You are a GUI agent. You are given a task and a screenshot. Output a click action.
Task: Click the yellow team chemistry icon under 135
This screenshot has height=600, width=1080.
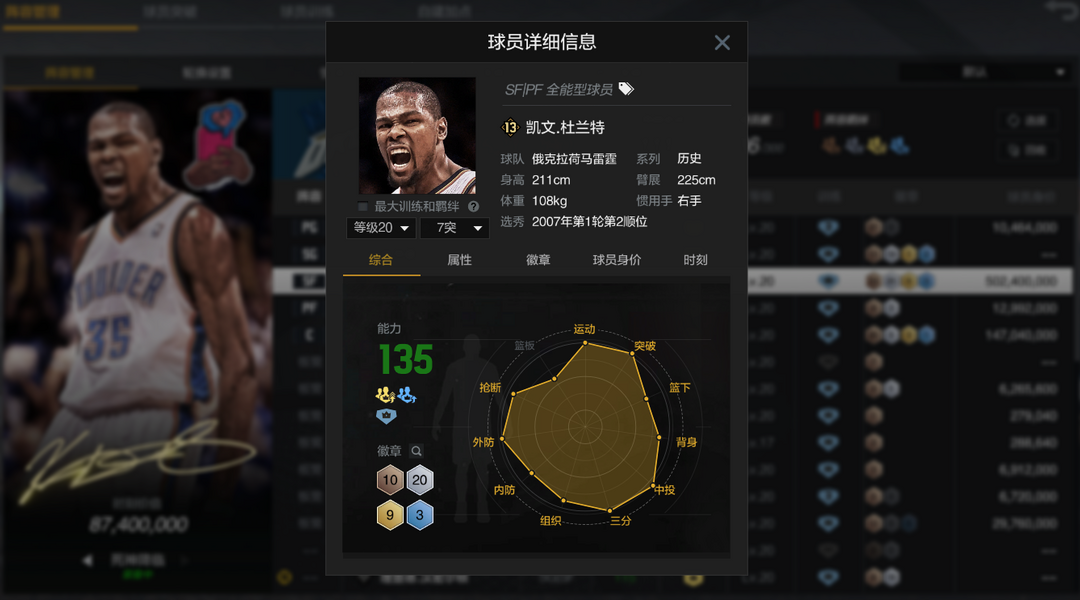pyautogui.click(x=385, y=395)
